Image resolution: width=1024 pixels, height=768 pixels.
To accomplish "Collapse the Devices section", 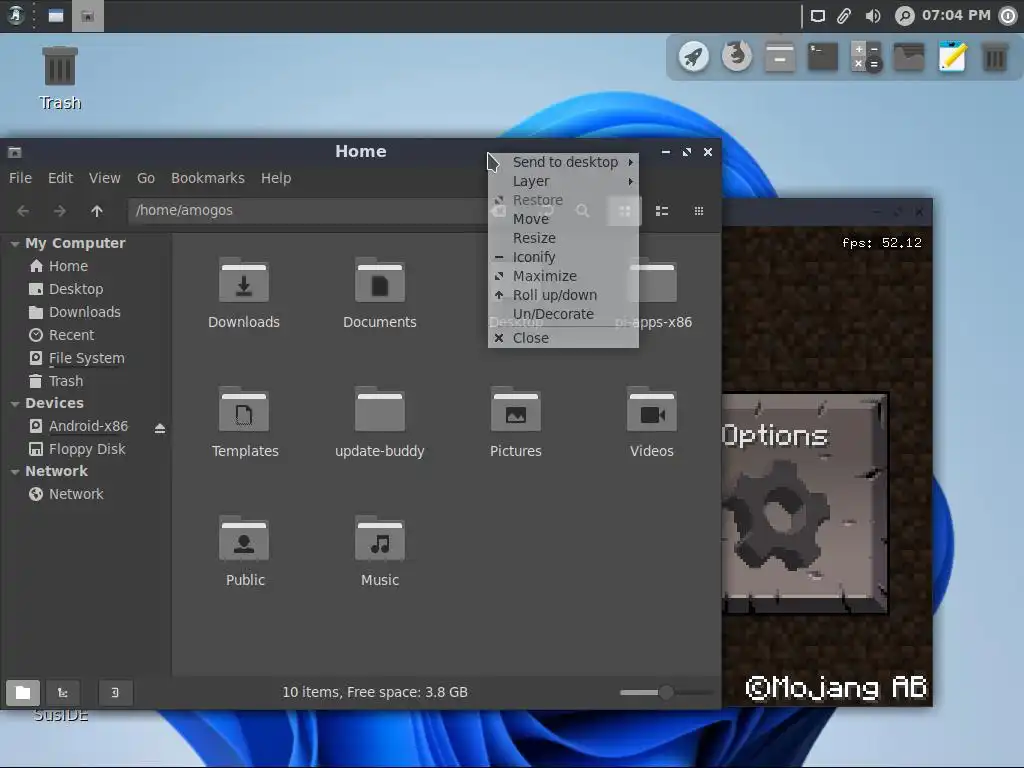I will [x=15, y=404].
